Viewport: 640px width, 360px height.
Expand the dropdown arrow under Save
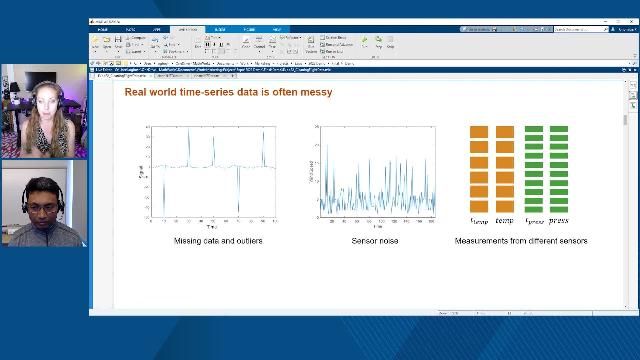(118, 51)
